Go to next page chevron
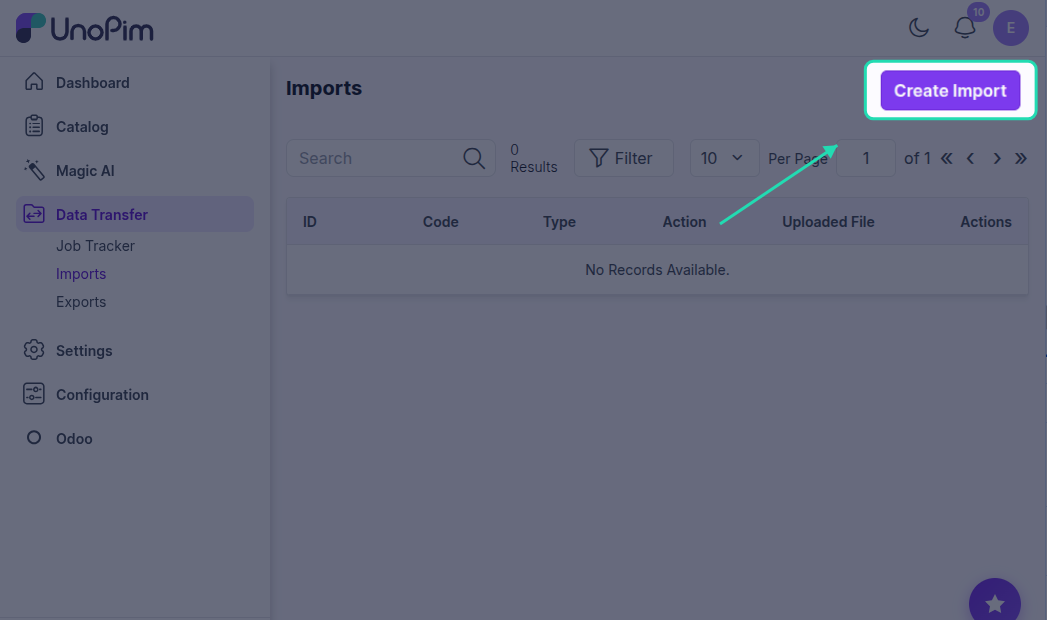 pos(996,158)
